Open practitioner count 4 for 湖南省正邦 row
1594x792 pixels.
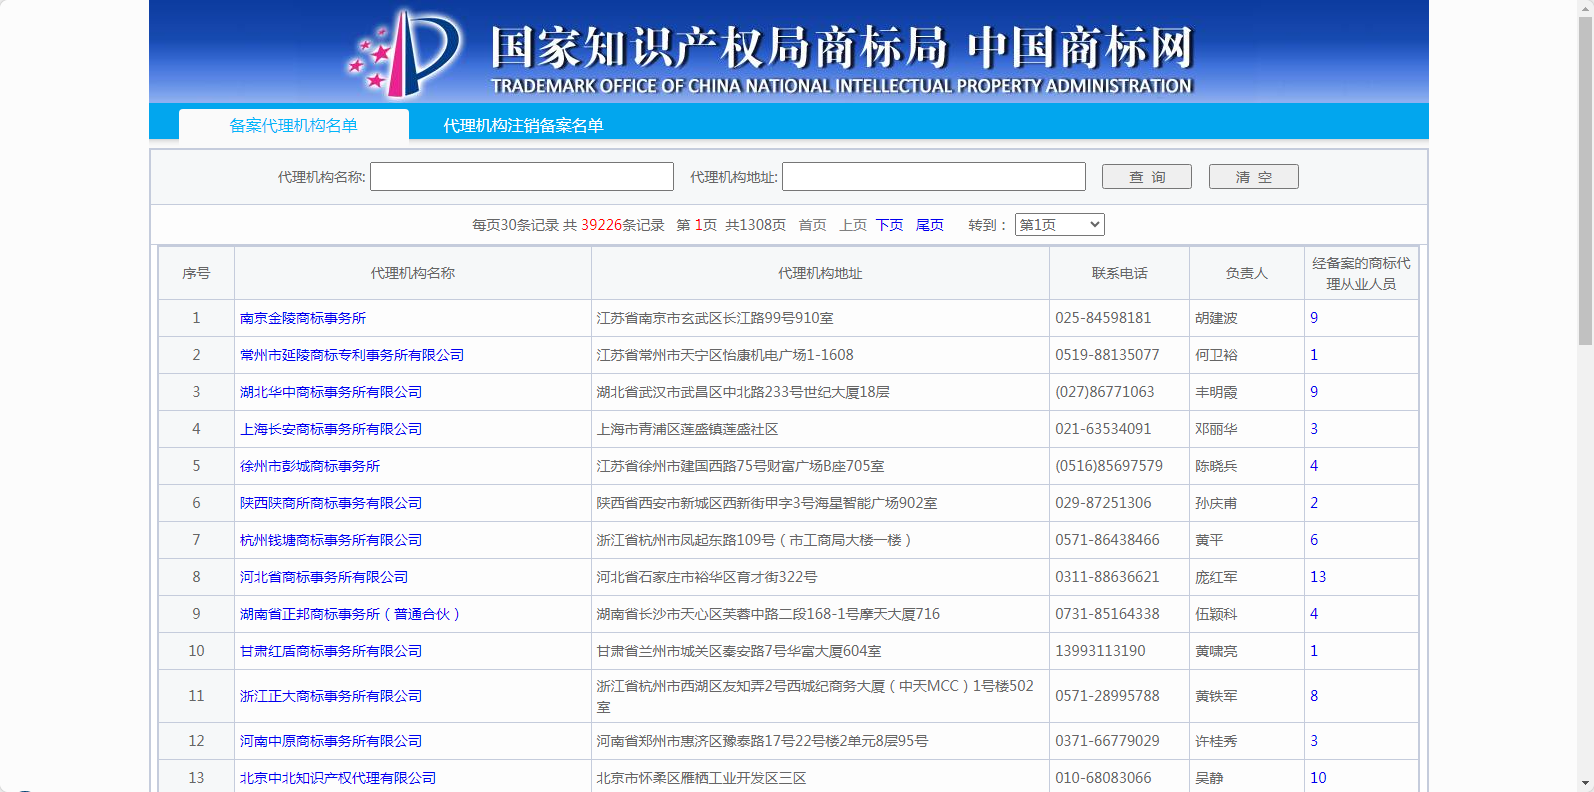point(1314,614)
